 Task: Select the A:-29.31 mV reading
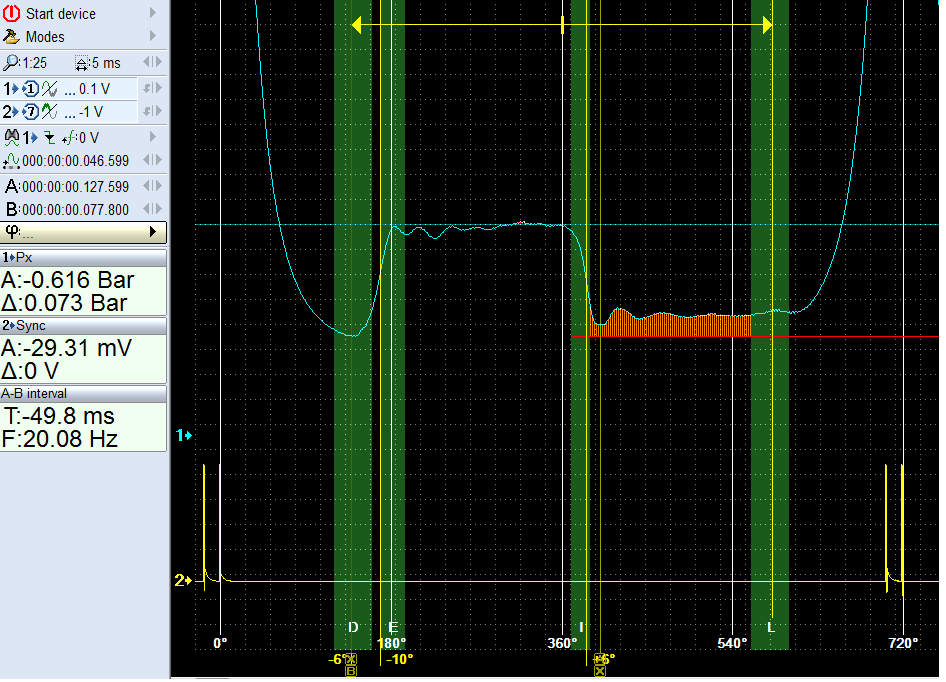66,348
